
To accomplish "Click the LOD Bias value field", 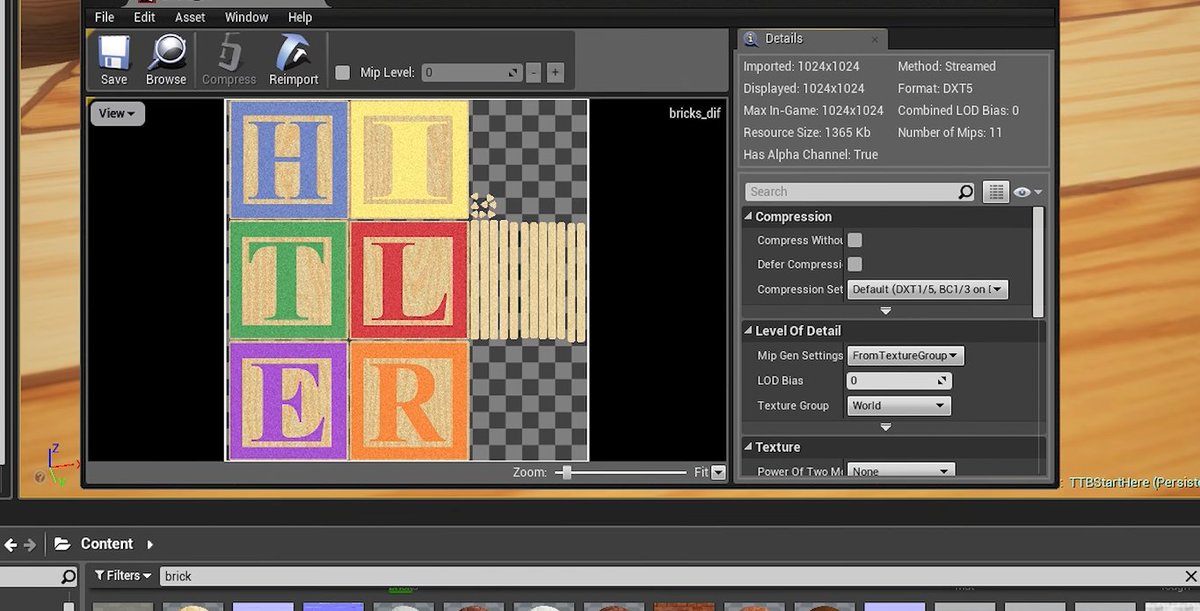I will (899, 381).
